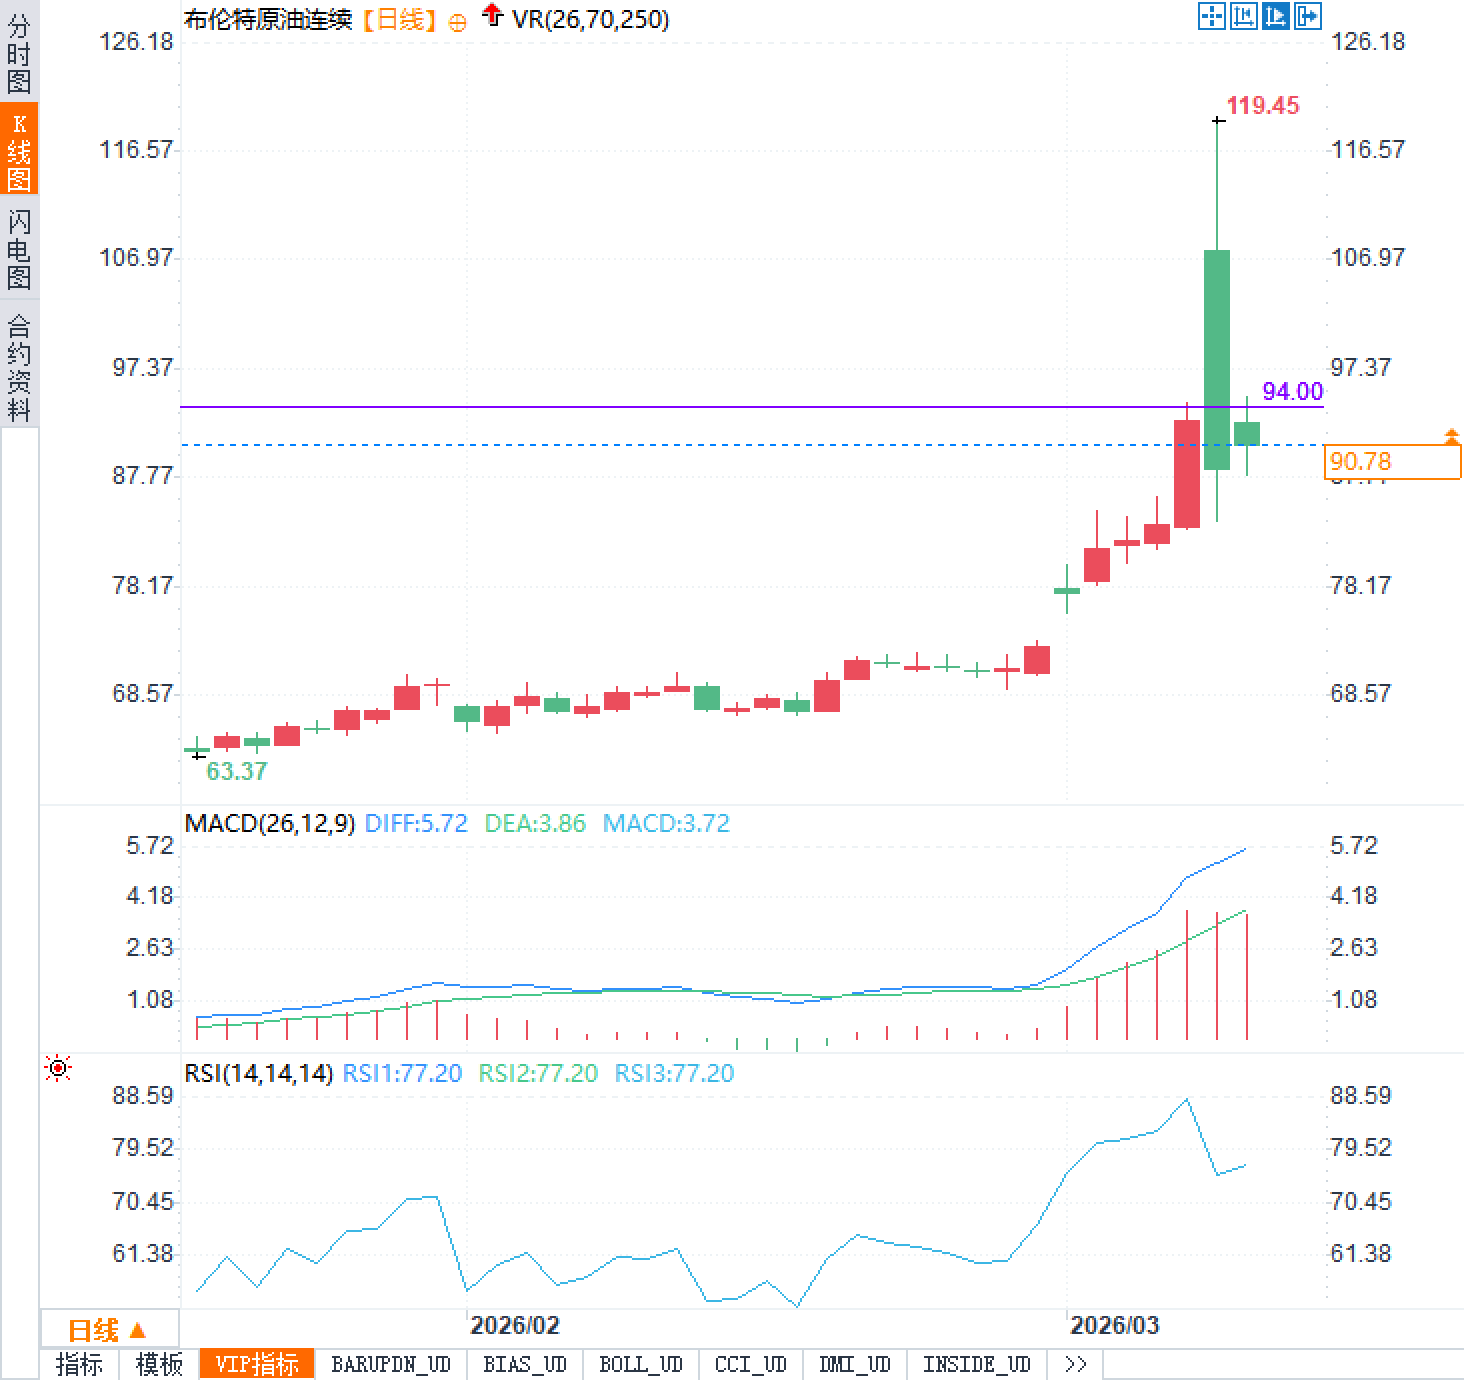Click the 90.78 price tag box
1464x1380 pixels.
(1394, 461)
